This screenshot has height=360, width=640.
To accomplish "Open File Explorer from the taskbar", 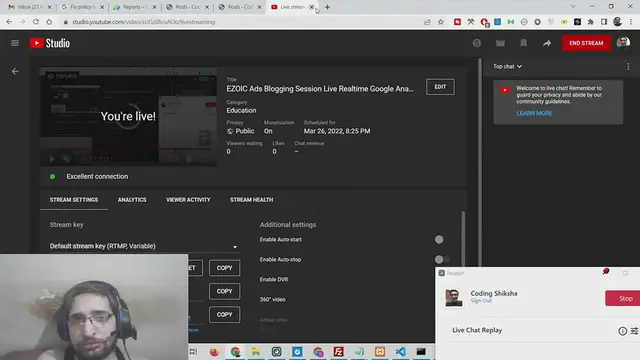I will [x=256, y=351].
